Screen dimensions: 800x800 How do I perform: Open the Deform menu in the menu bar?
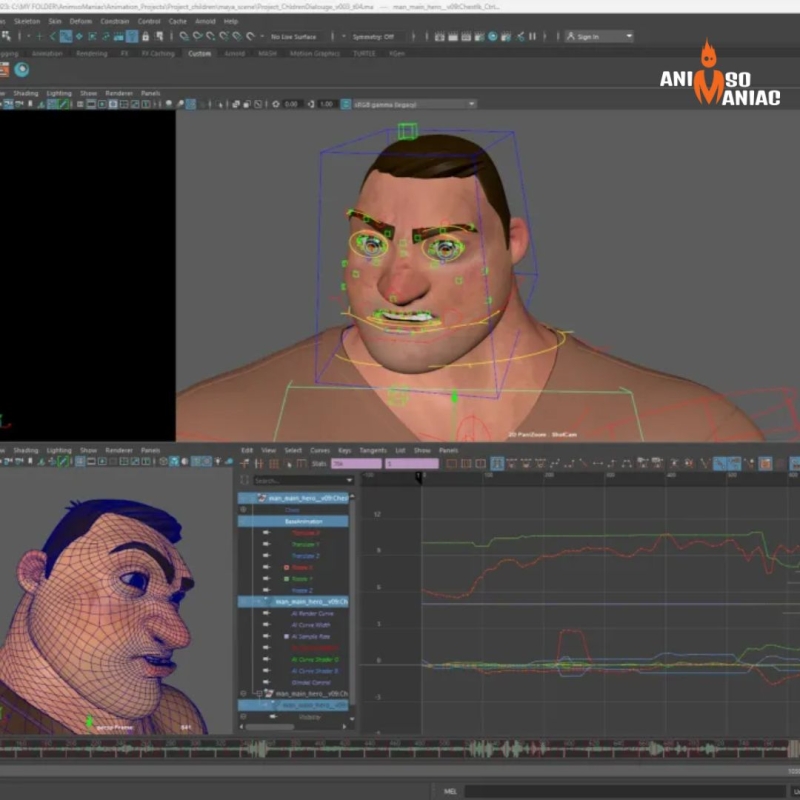[80, 21]
